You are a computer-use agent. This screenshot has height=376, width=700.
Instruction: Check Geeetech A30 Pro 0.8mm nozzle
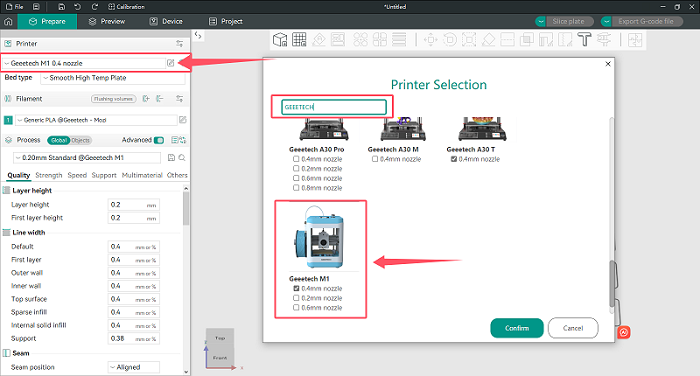tap(296, 188)
